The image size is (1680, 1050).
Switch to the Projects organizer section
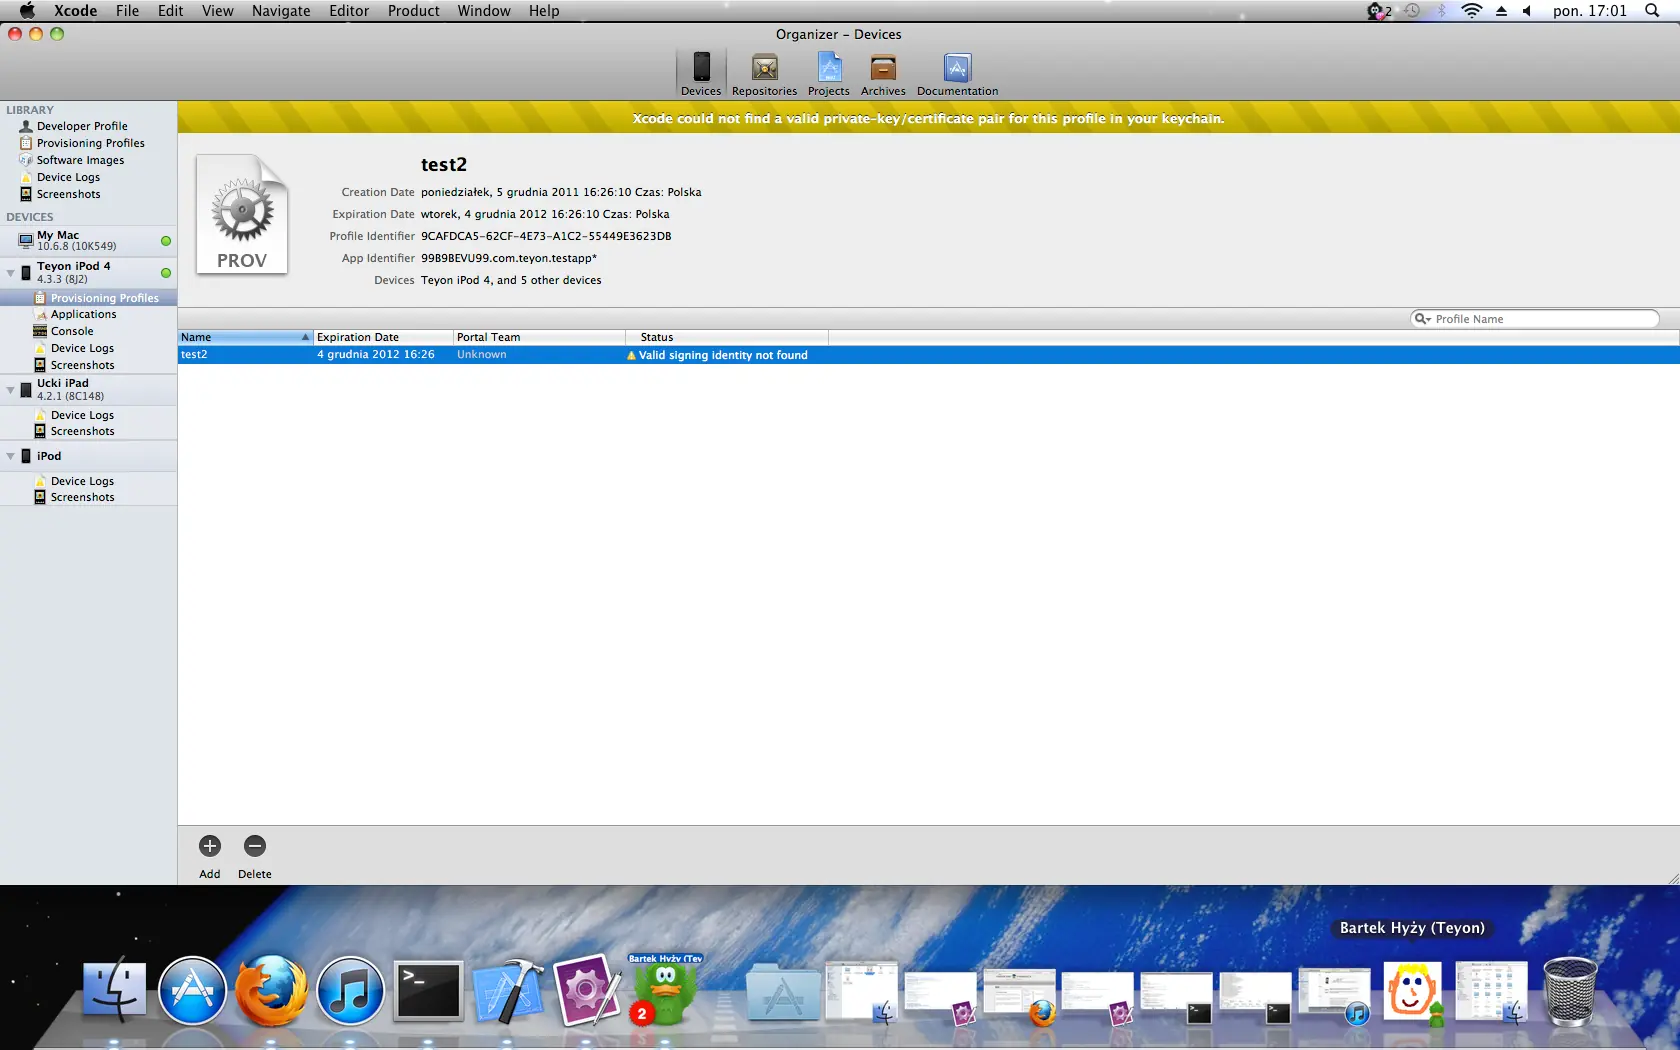[828, 74]
